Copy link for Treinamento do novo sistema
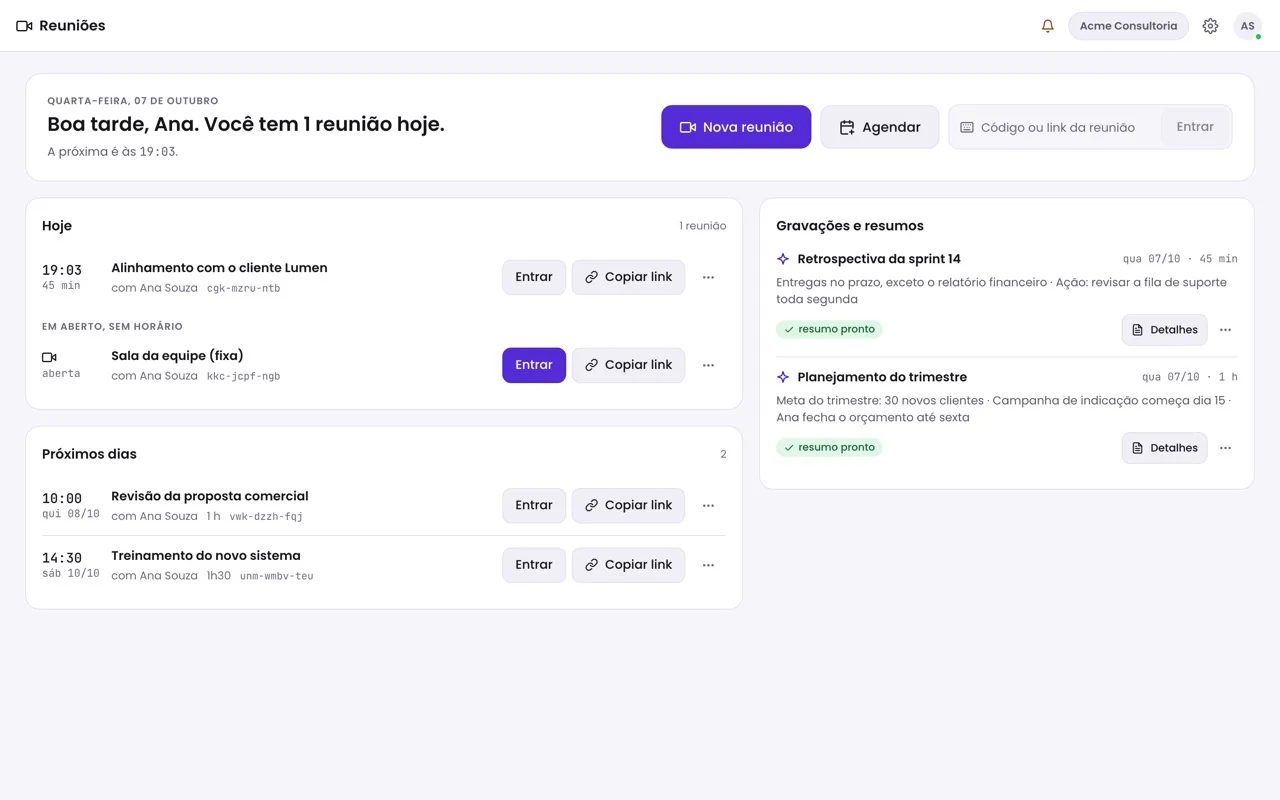The width and height of the screenshot is (1280, 800). point(628,565)
